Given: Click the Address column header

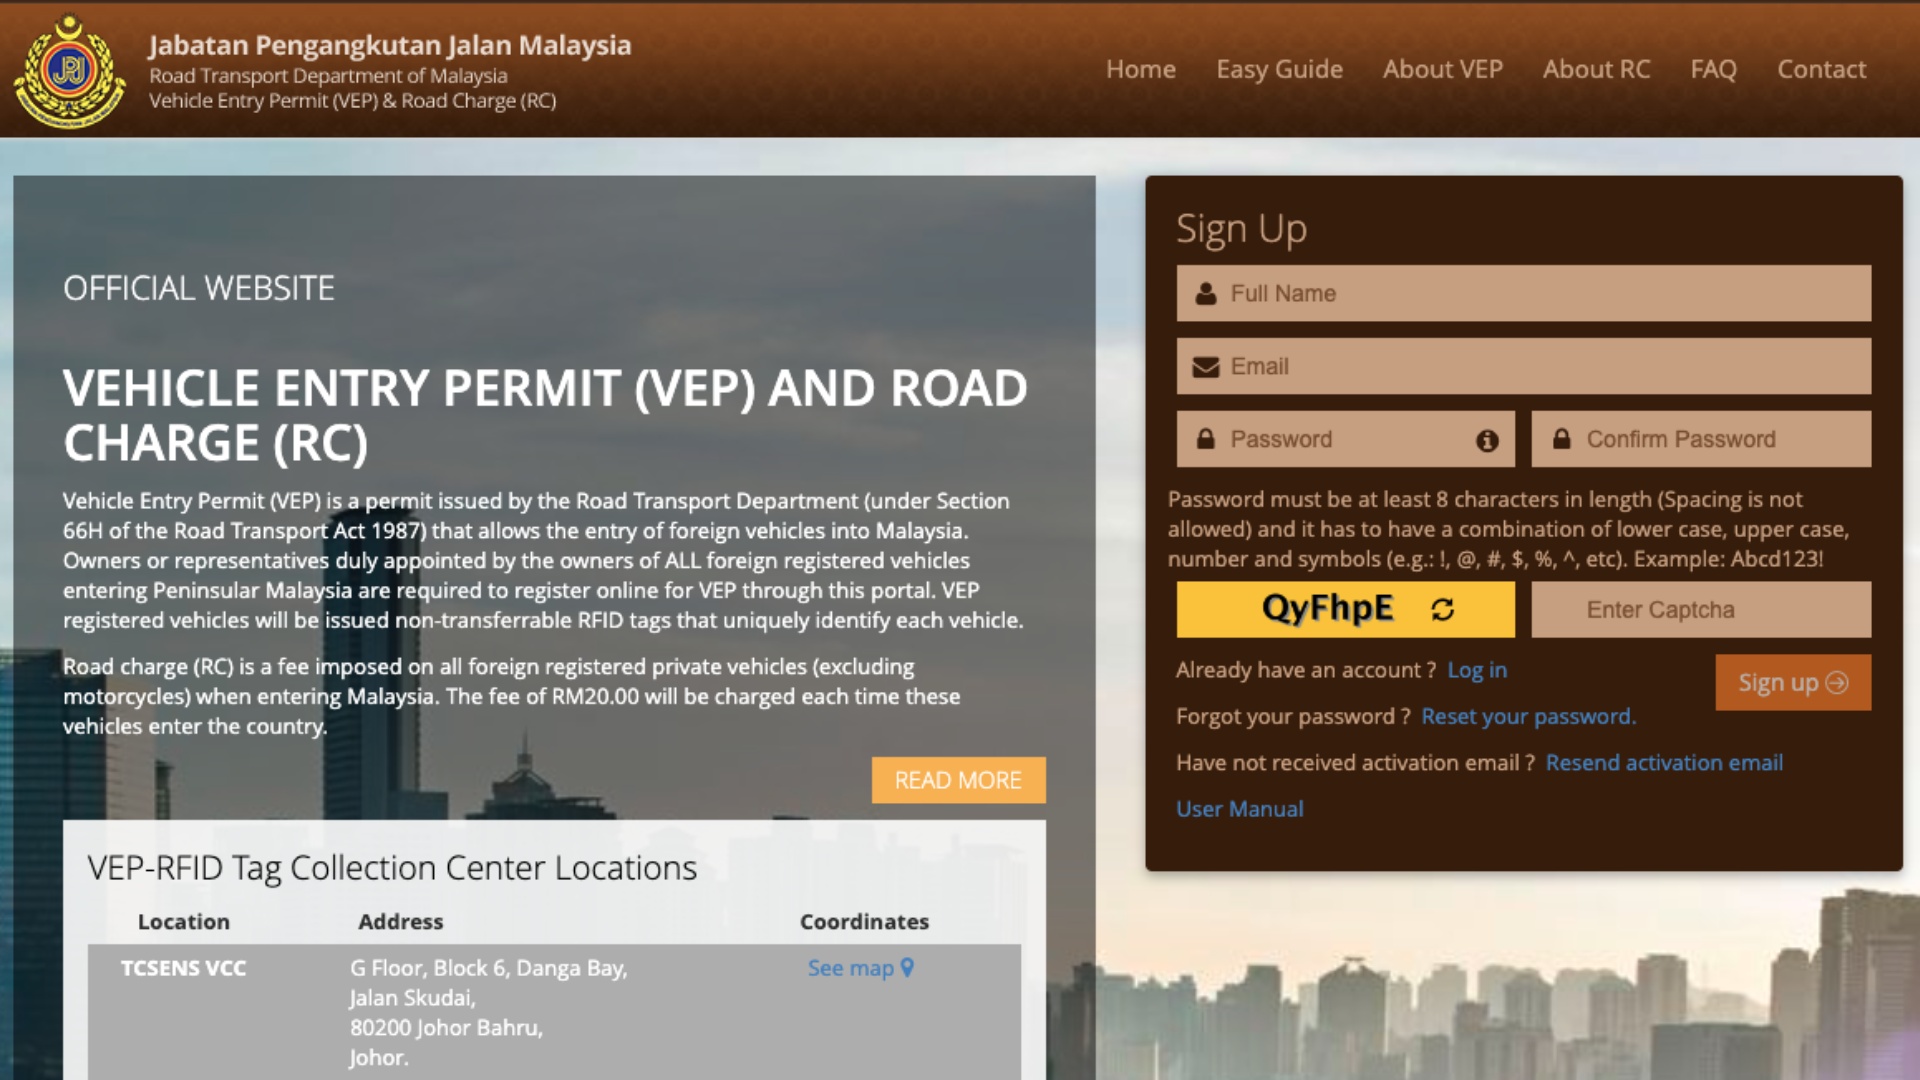Looking at the screenshot, I should click(x=400, y=922).
